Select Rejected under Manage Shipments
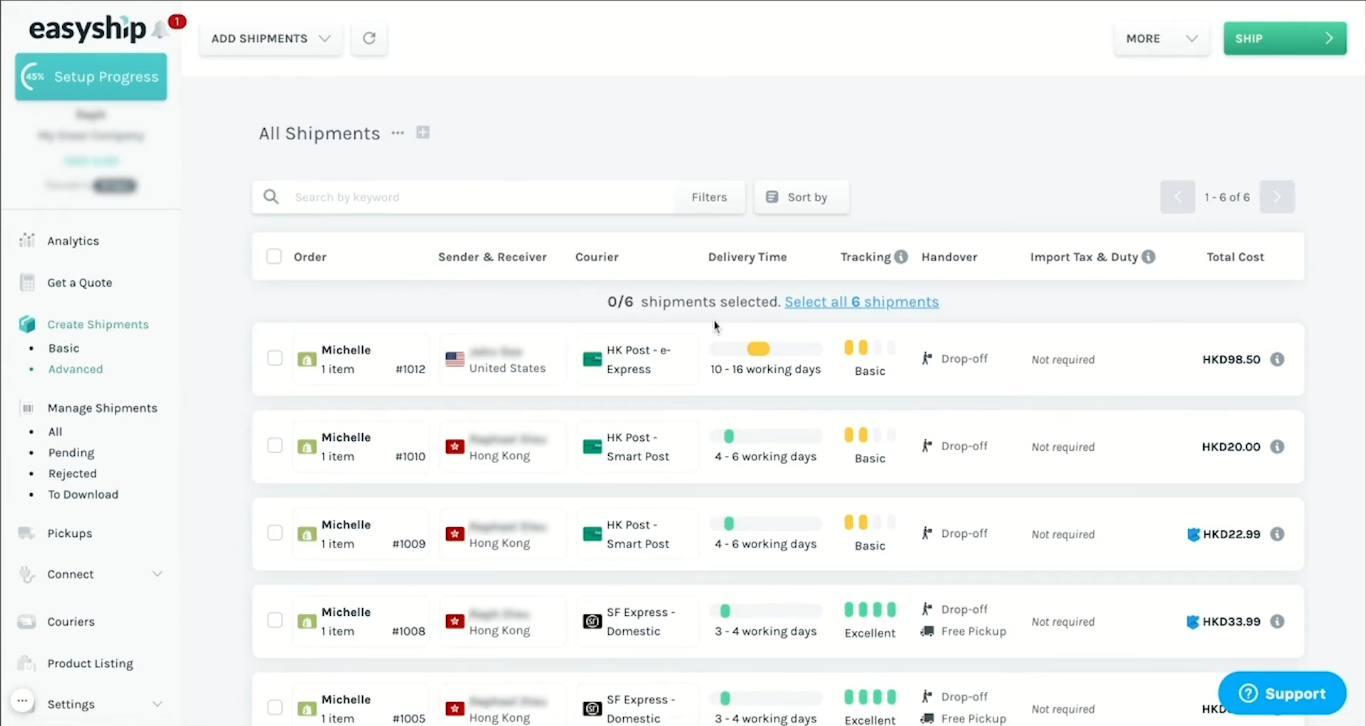1366x726 pixels. tap(72, 474)
